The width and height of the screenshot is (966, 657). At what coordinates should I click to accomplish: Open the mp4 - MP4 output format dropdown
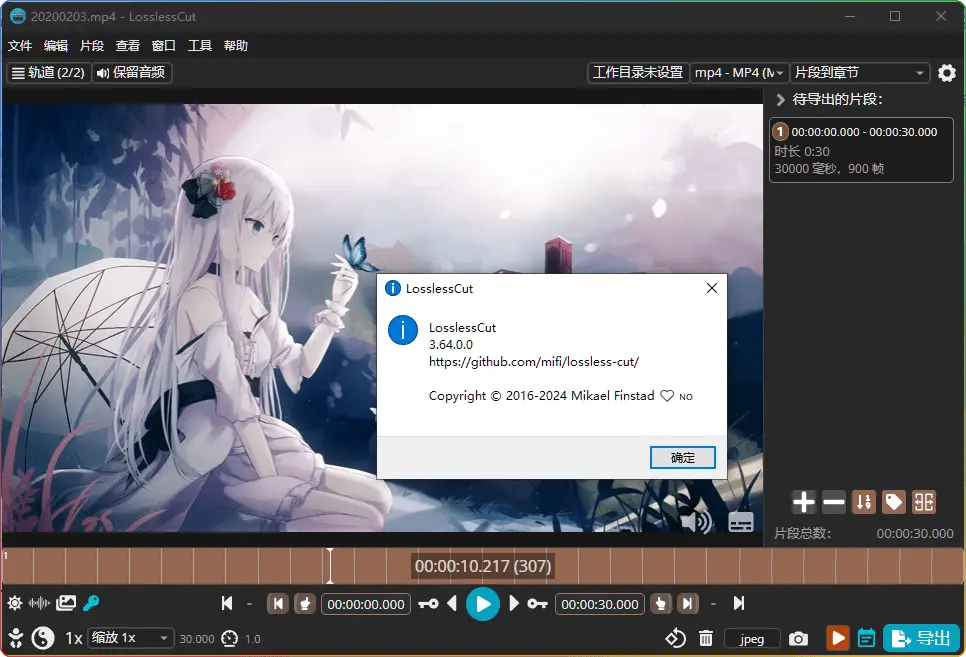coord(739,73)
